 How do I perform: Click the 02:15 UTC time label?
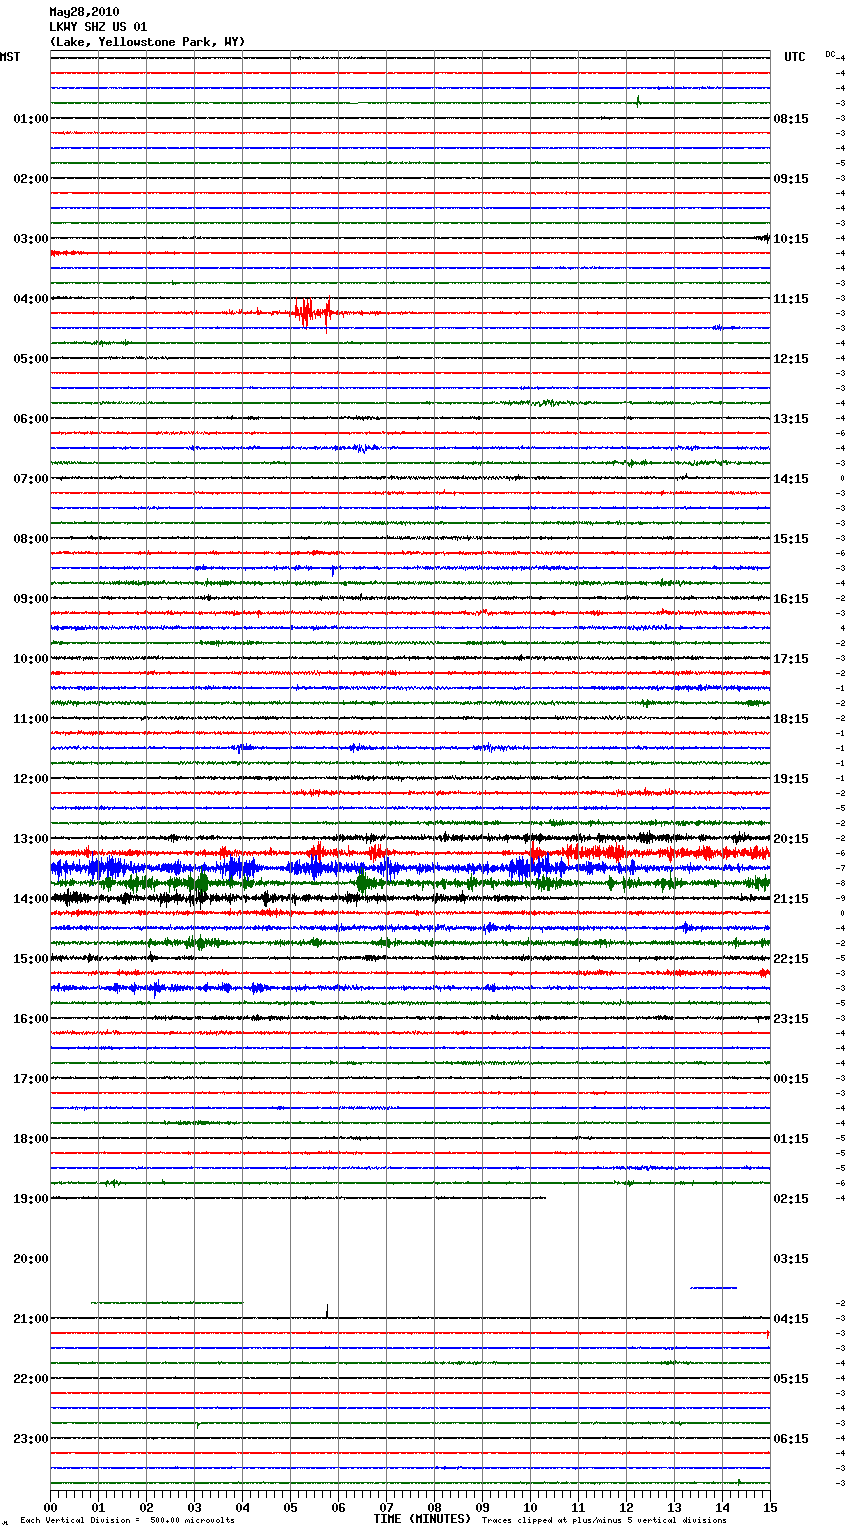(x=791, y=1199)
